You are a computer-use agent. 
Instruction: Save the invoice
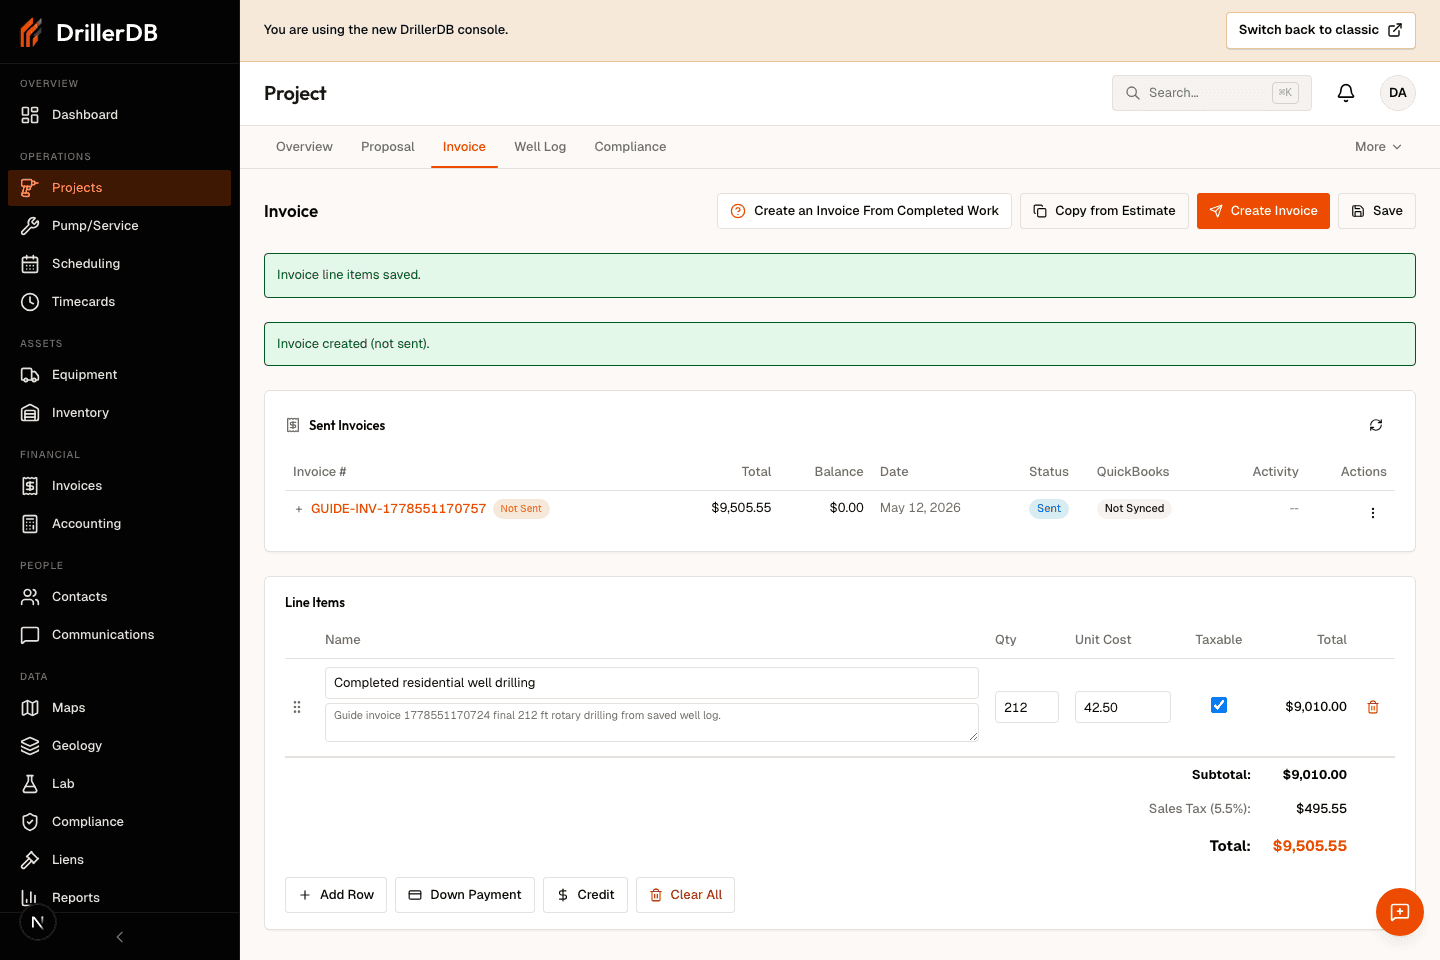[x=1377, y=211]
